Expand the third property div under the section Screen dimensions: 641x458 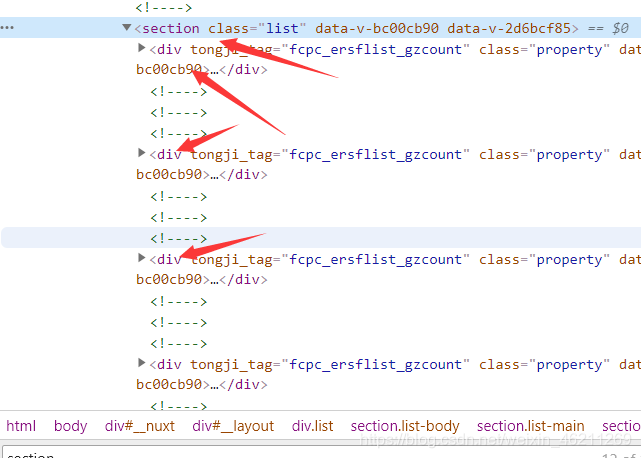pos(141,258)
